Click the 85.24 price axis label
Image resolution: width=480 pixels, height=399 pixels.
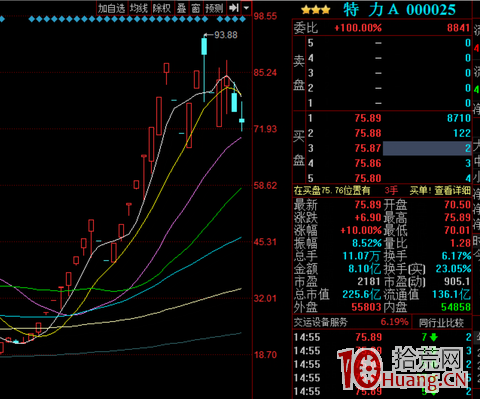[265, 72]
